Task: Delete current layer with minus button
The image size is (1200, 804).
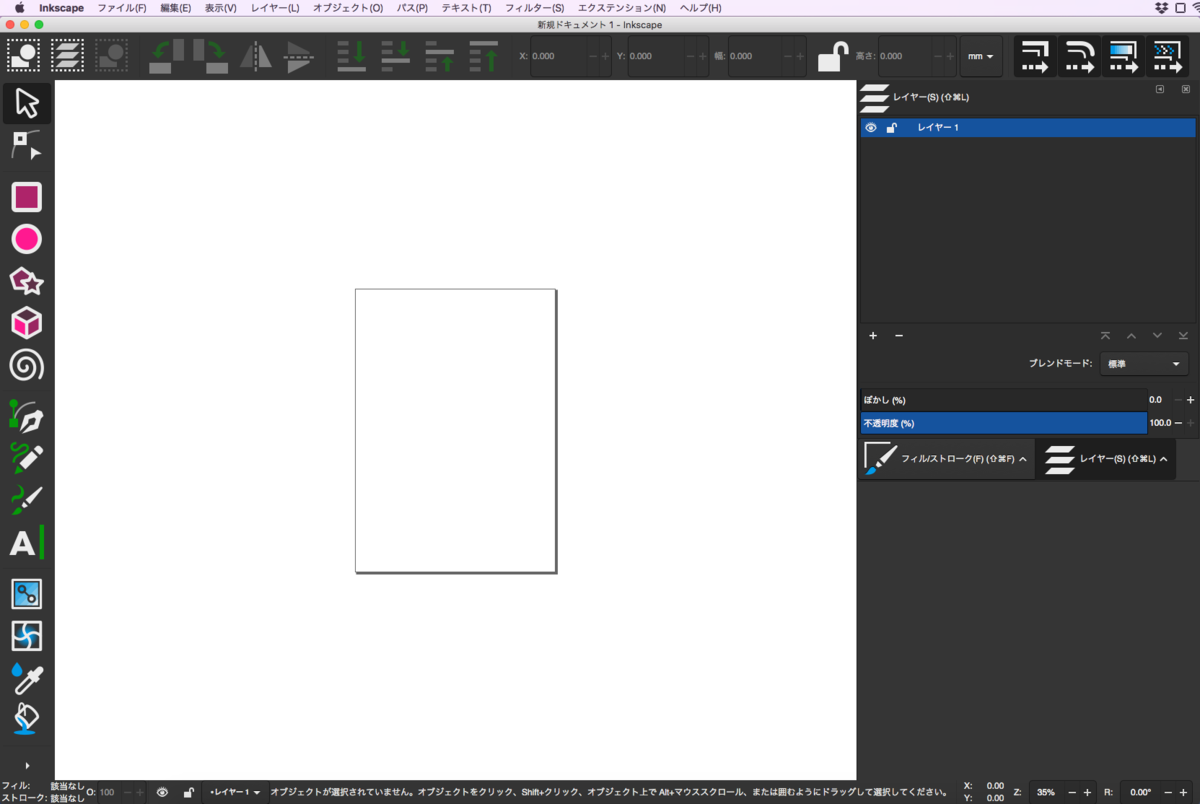Action: point(898,336)
